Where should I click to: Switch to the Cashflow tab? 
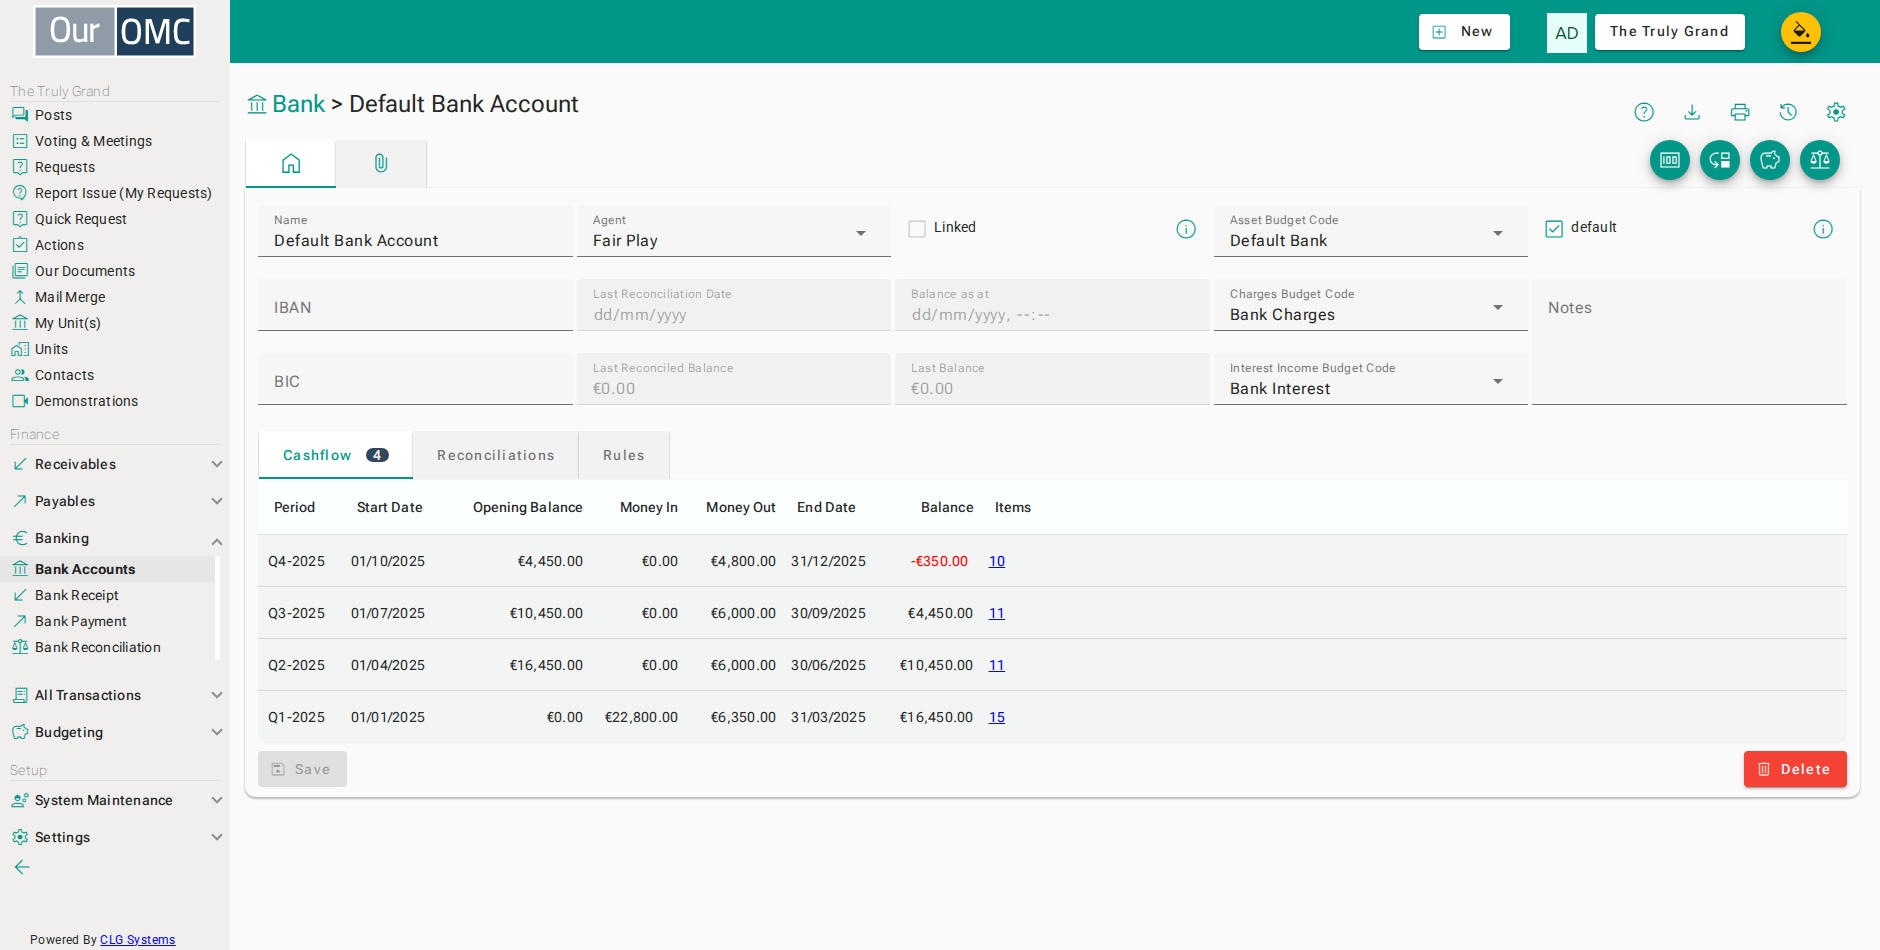tap(335, 455)
